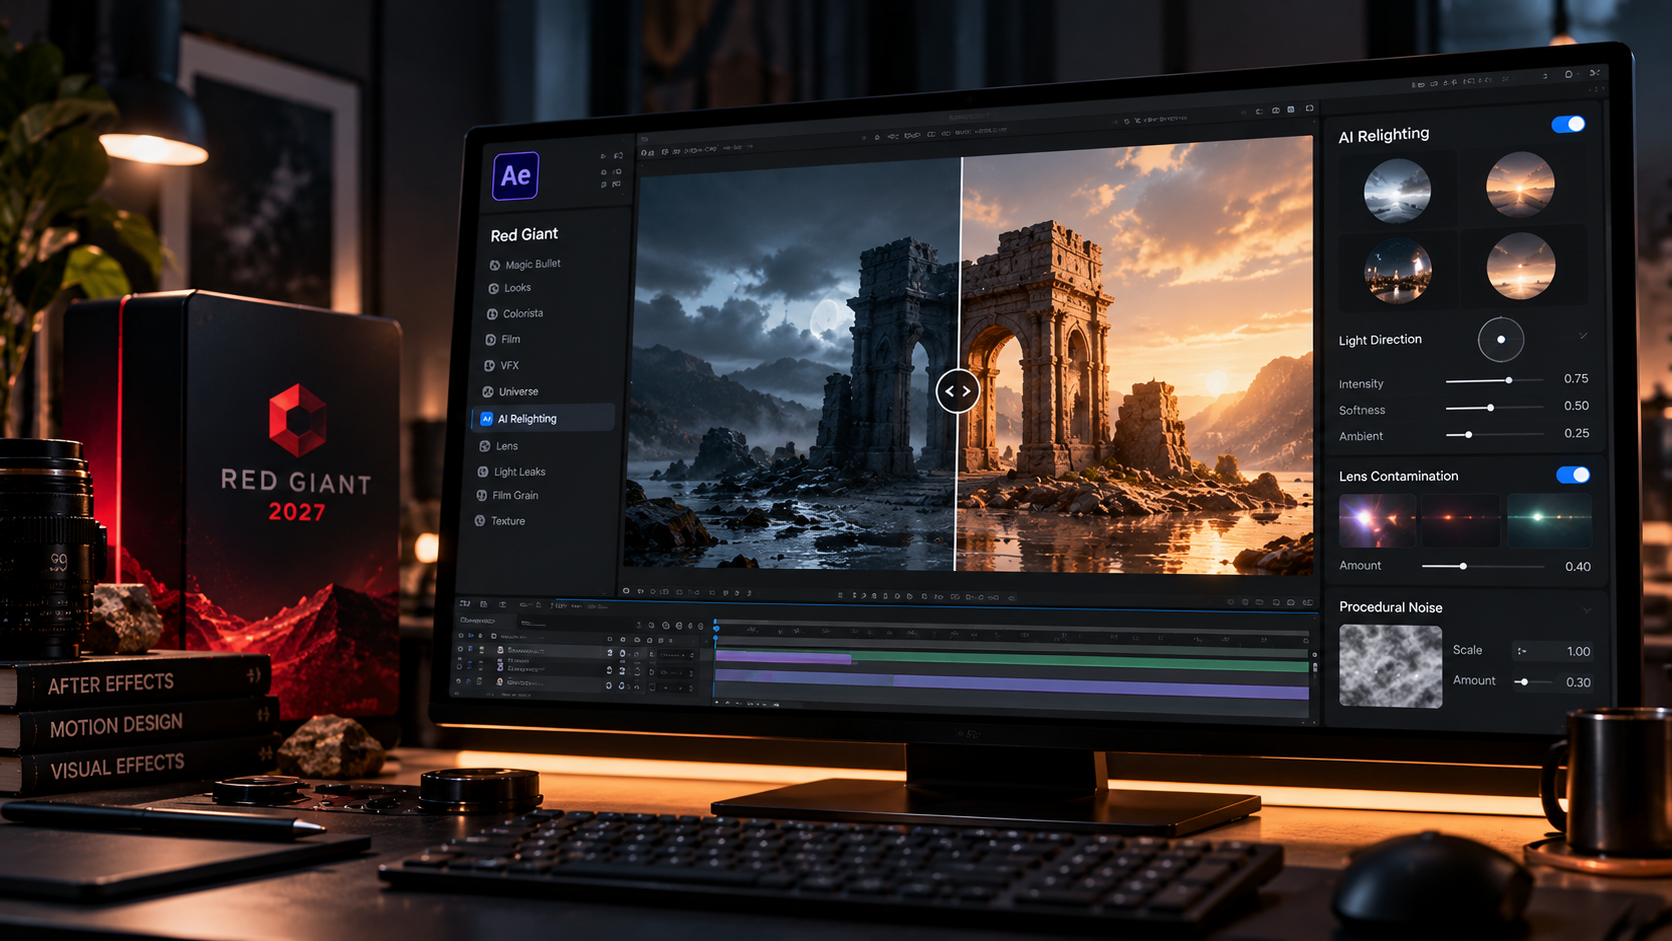Choose the red streak lens flare preset
1672x941 pixels.
point(1460,520)
